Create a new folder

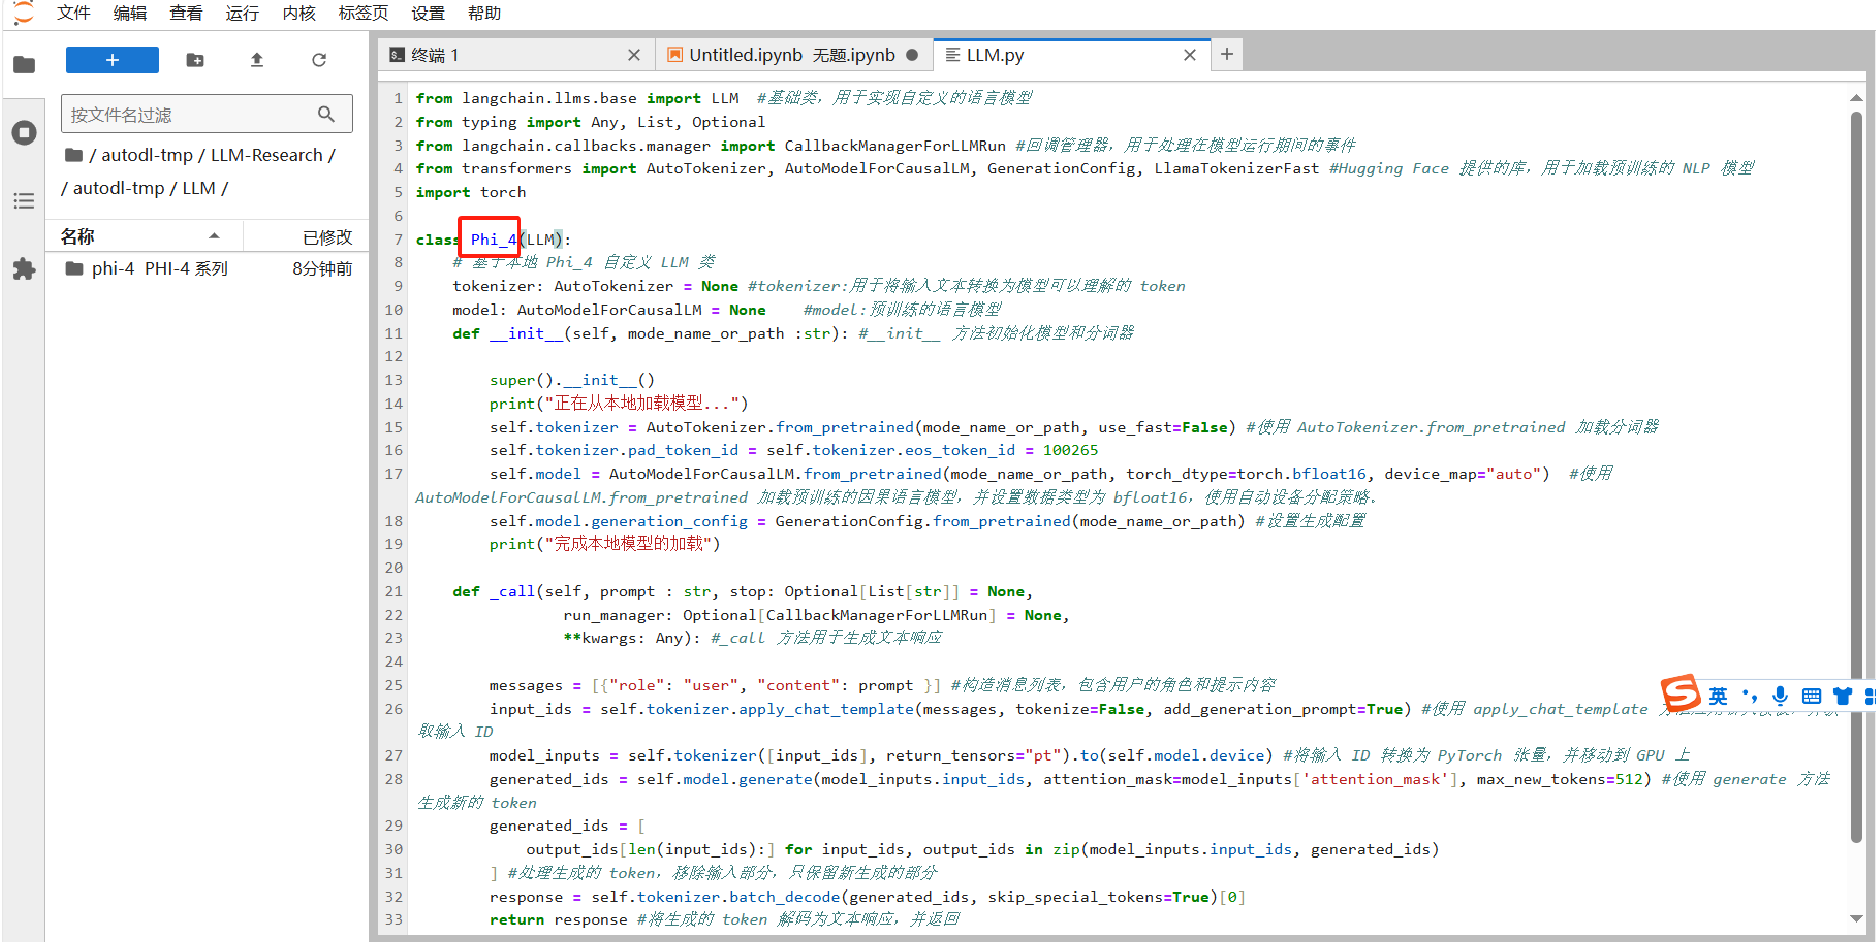pyautogui.click(x=195, y=60)
